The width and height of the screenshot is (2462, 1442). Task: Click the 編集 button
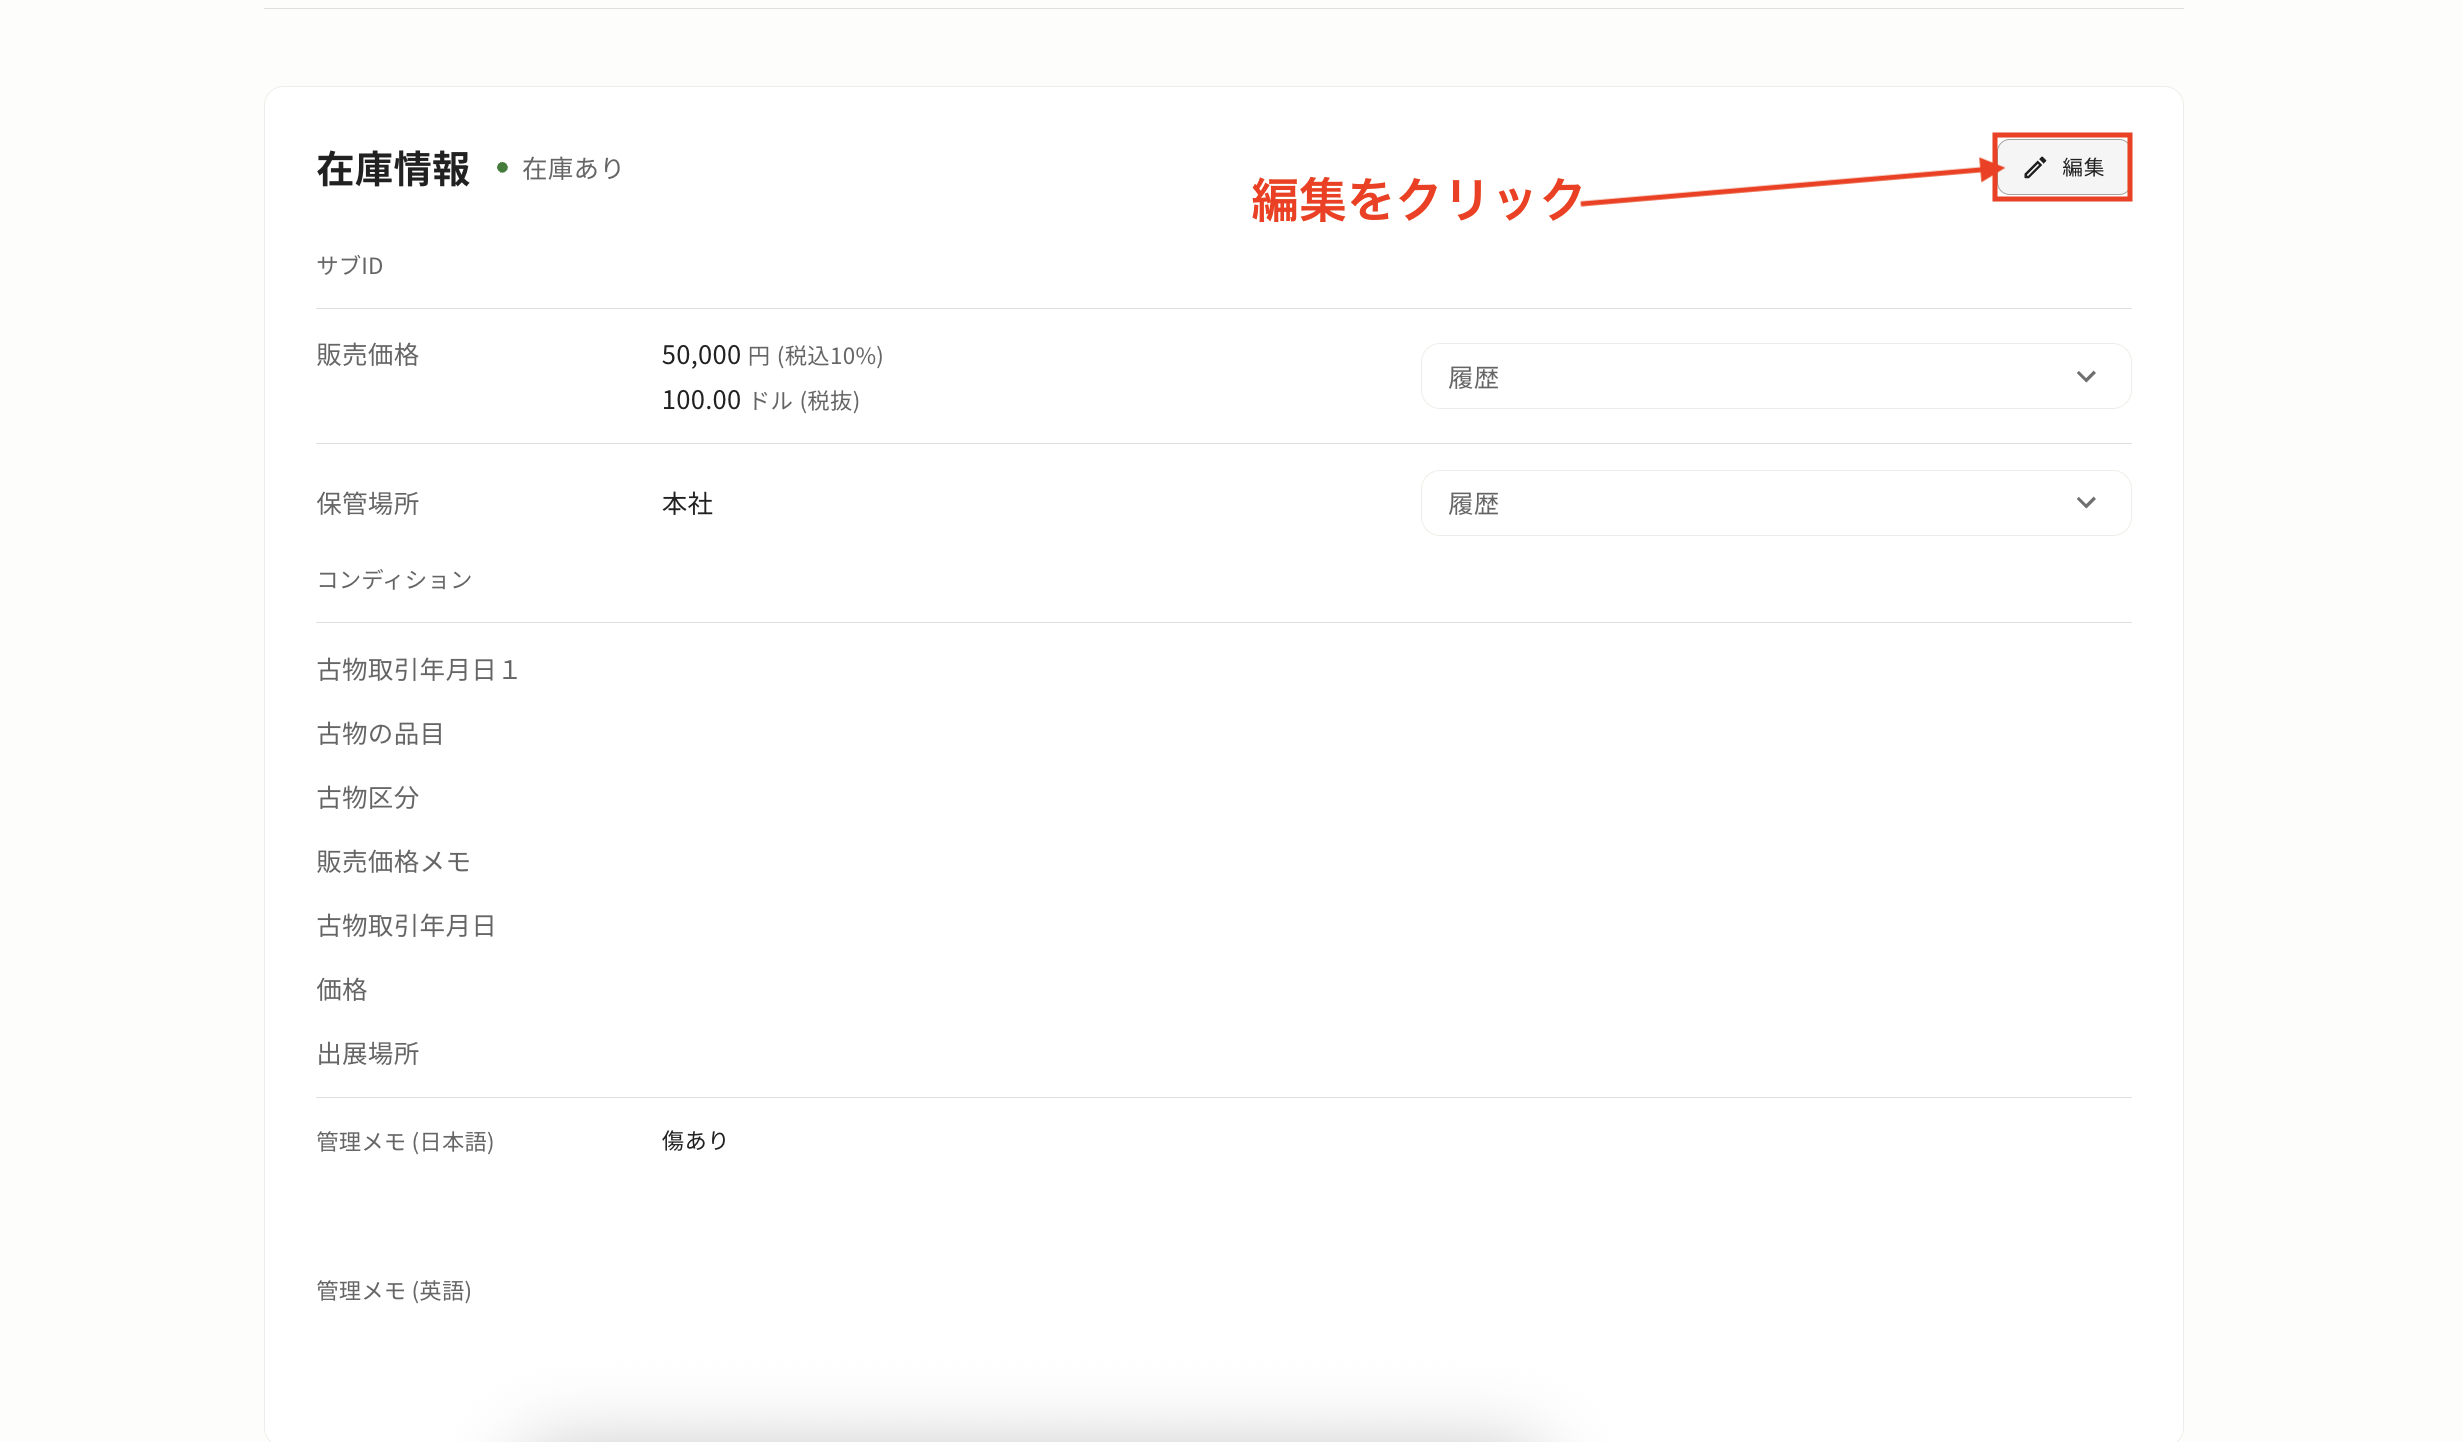[x=2062, y=167]
